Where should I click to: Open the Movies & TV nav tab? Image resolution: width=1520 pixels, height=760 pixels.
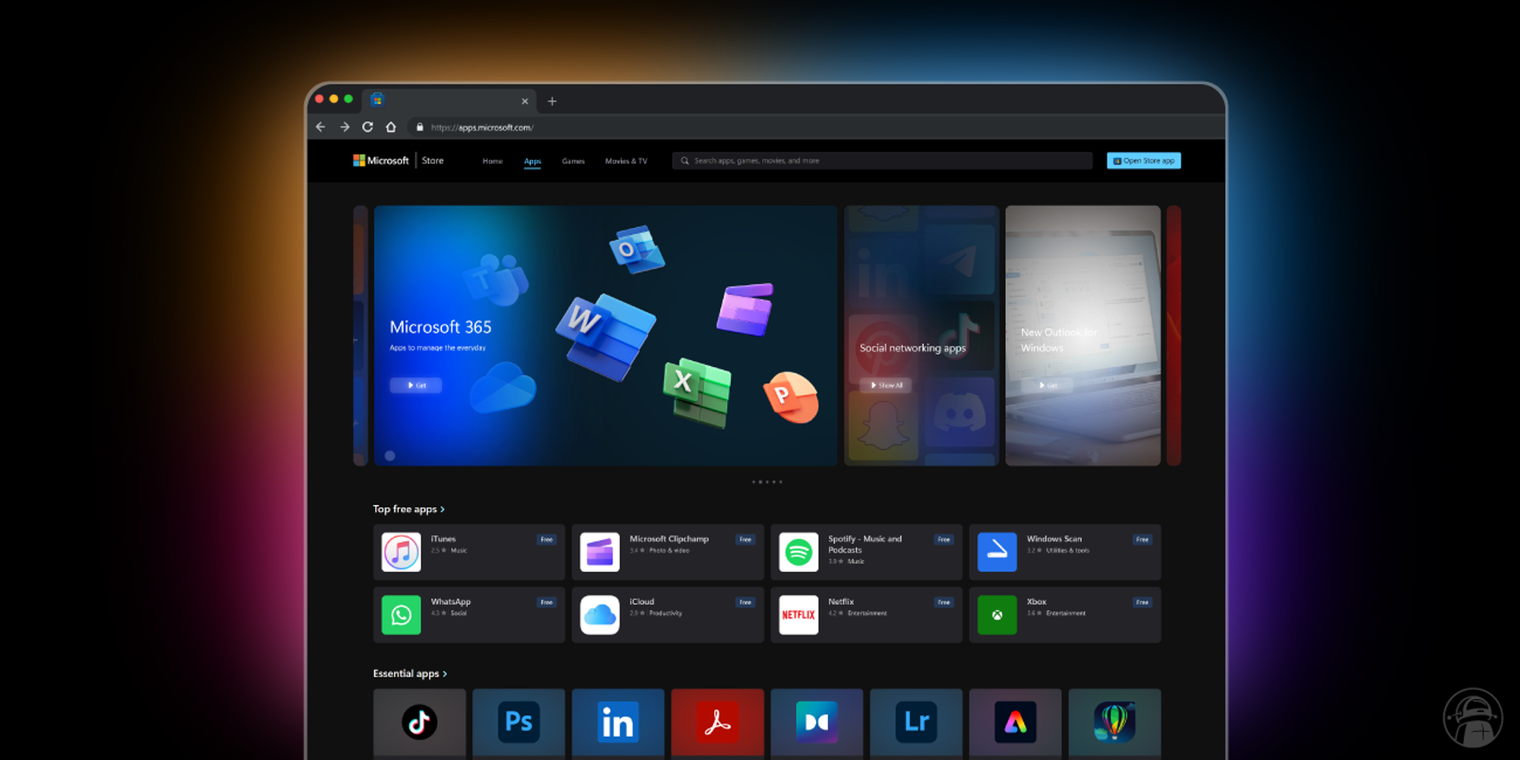pos(626,161)
